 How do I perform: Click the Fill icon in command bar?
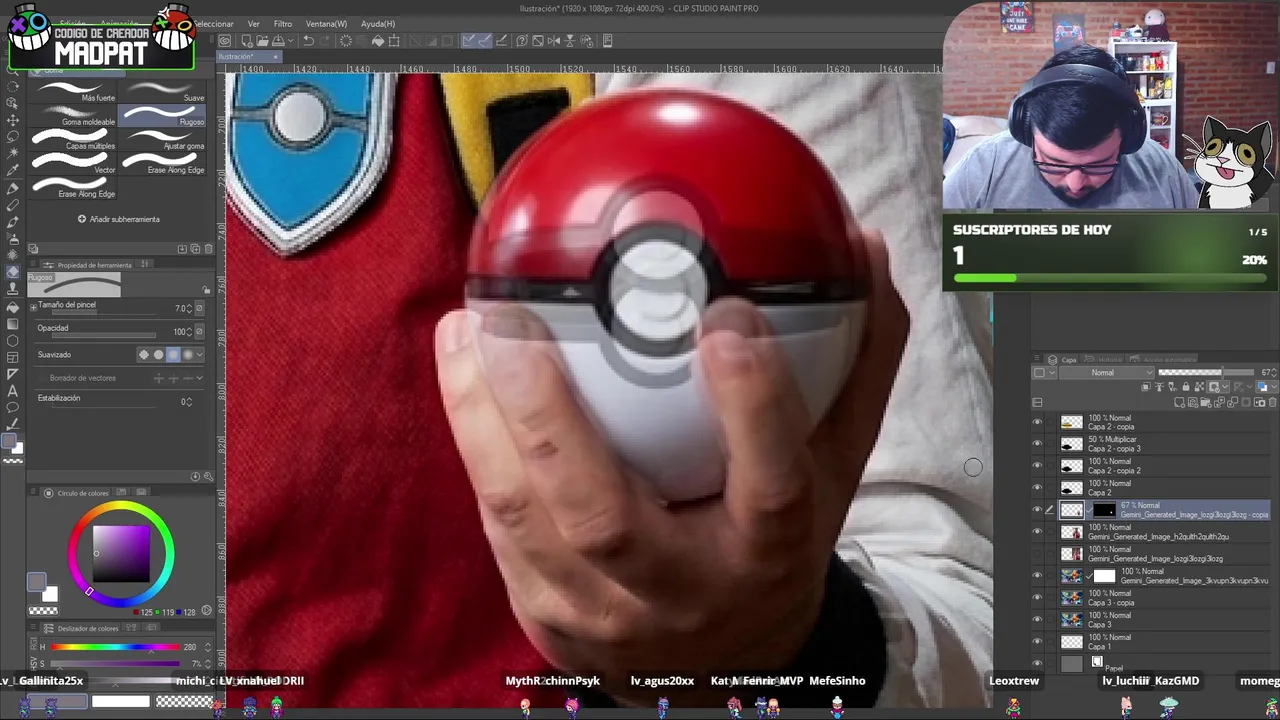(x=378, y=41)
